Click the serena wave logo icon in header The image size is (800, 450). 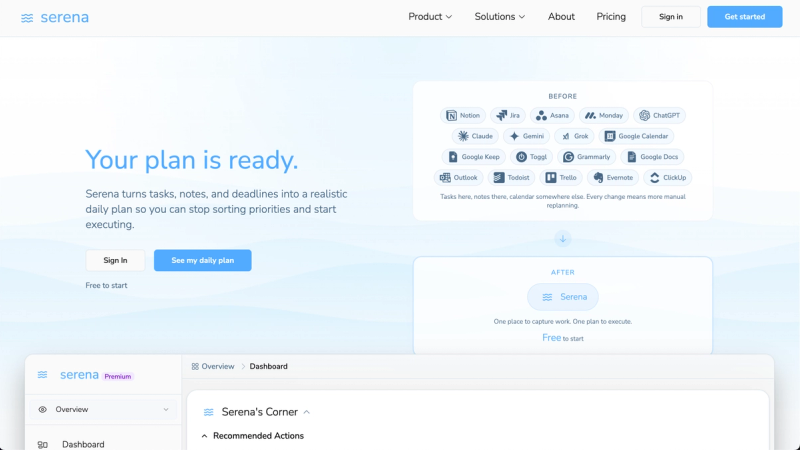(x=27, y=18)
